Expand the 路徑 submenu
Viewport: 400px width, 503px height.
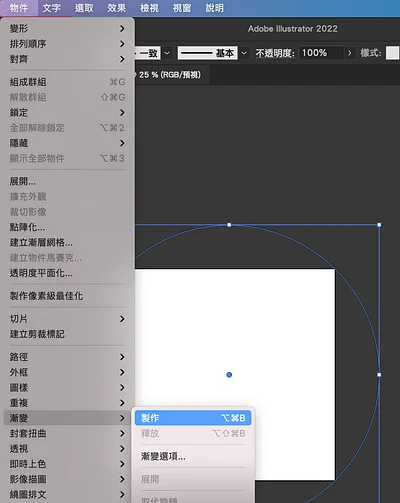coord(67,357)
